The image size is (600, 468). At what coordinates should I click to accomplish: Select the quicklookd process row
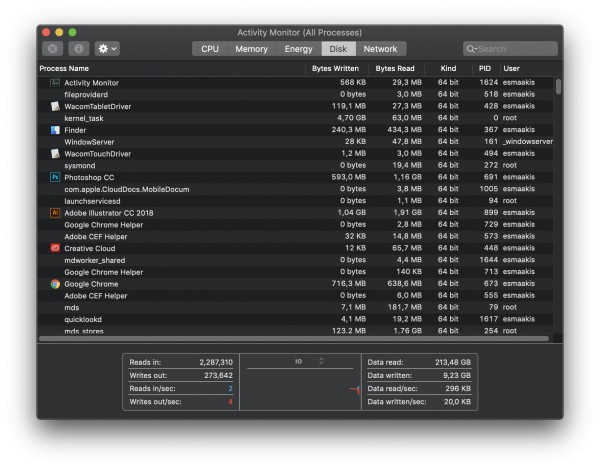click(x=295, y=319)
